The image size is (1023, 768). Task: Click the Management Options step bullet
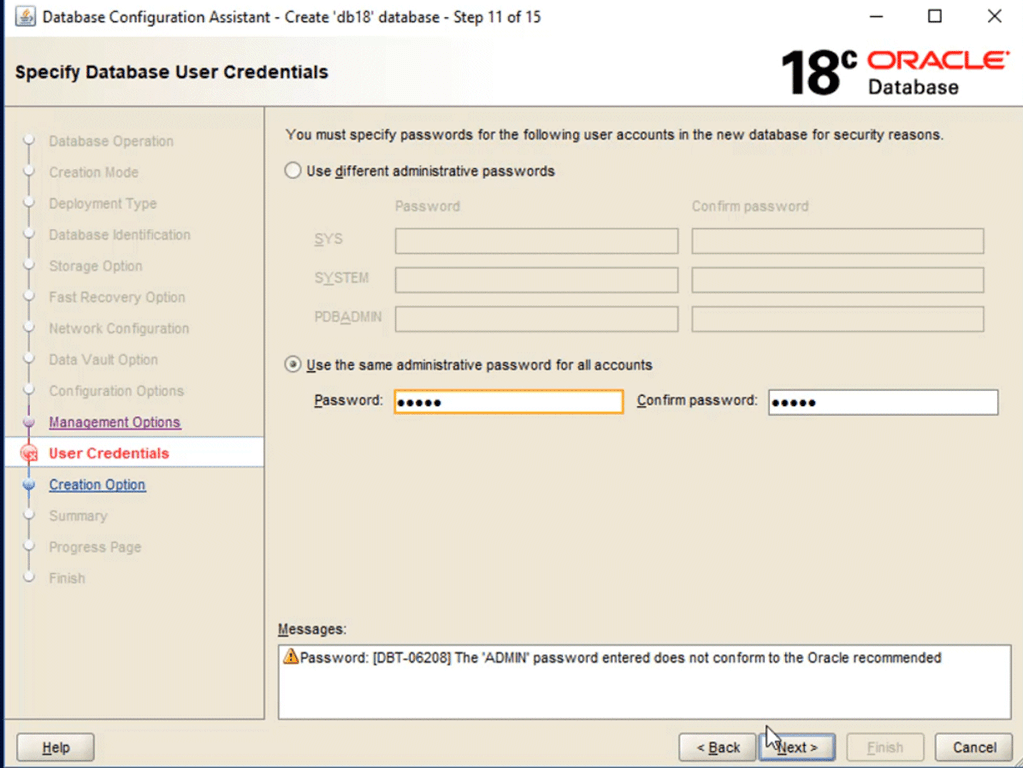pos(29,422)
